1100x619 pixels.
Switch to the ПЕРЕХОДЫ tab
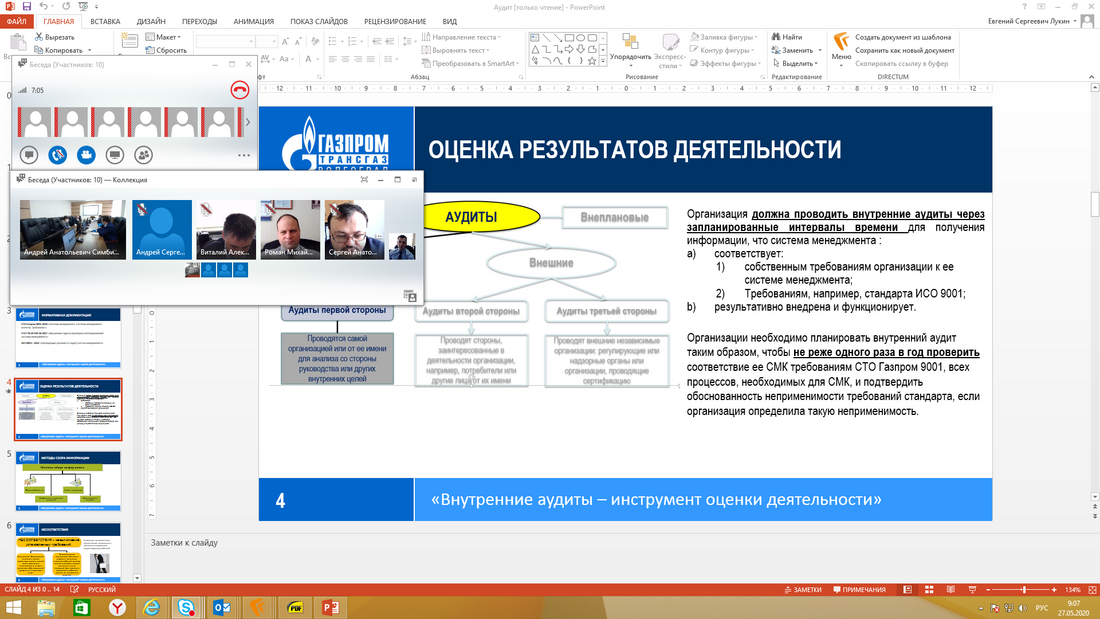coord(199,21)
